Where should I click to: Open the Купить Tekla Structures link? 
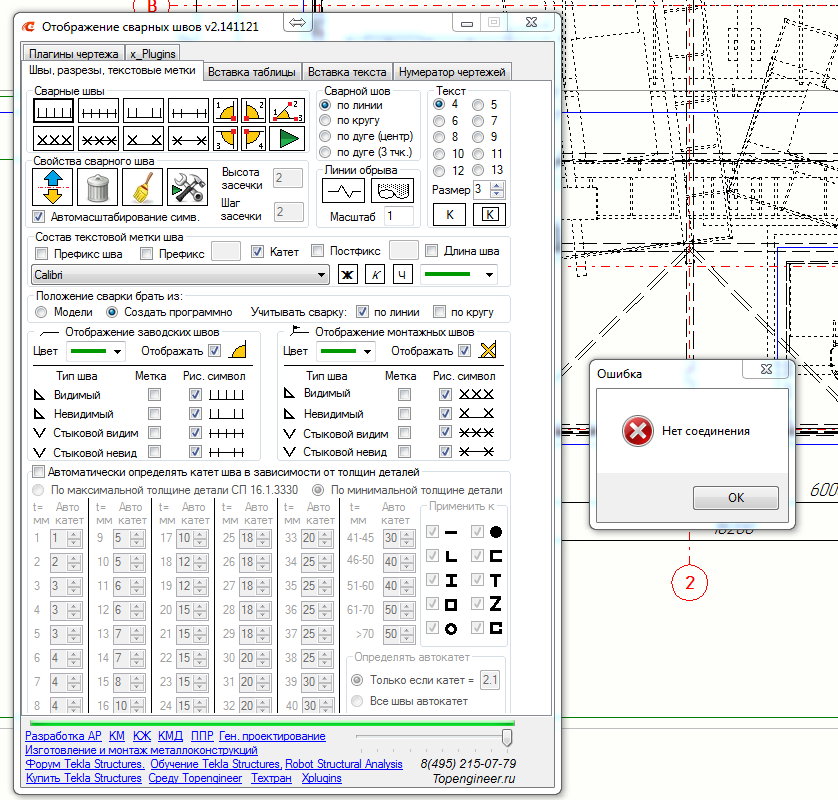84,778
